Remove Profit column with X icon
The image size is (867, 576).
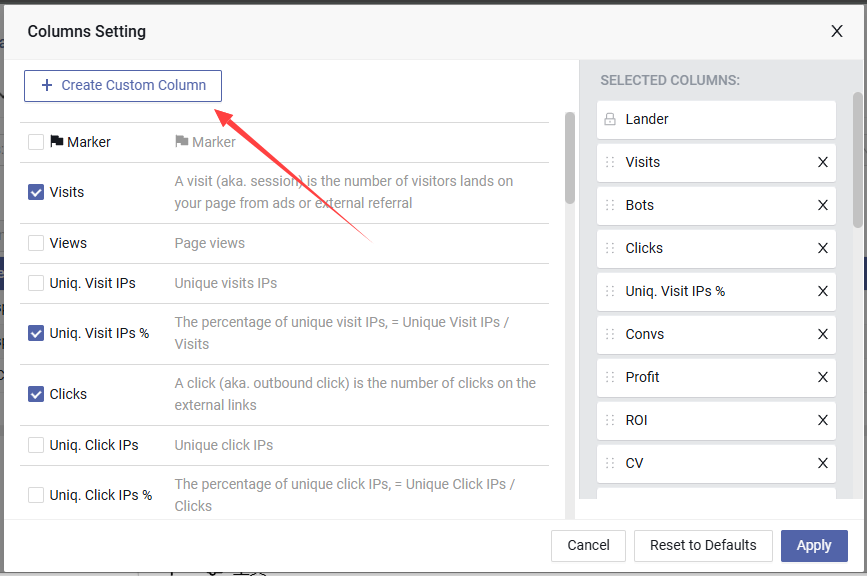pos(823,377)
